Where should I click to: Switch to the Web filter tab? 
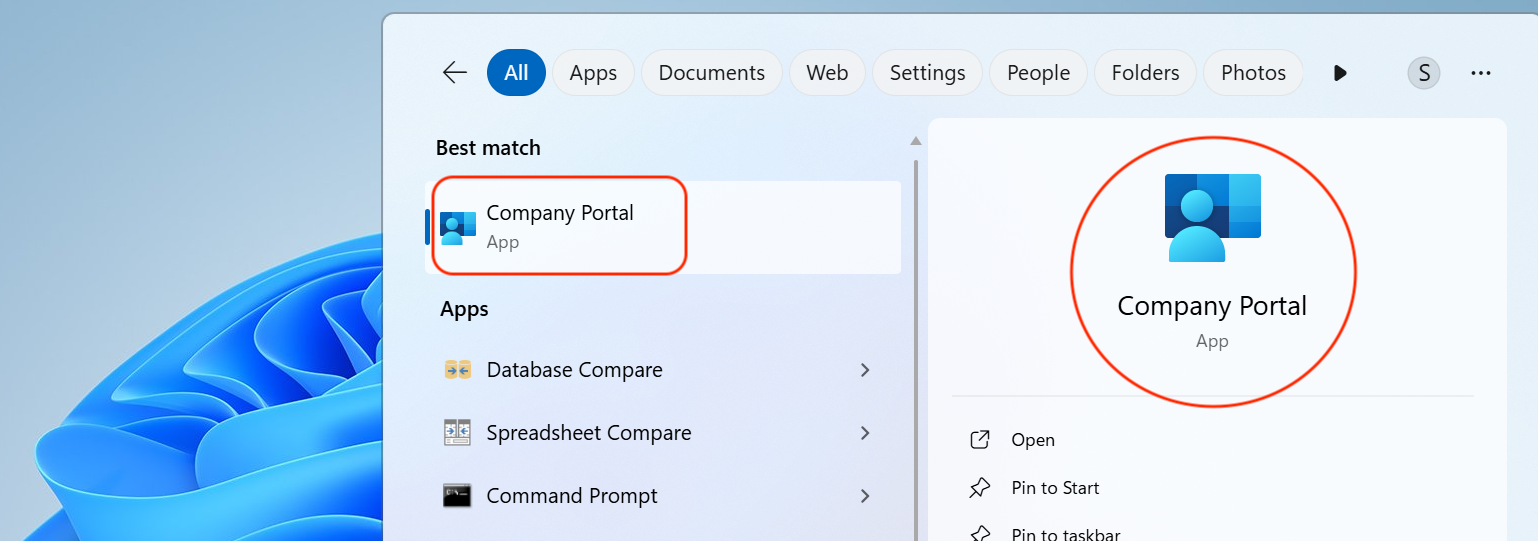point(827,73)
